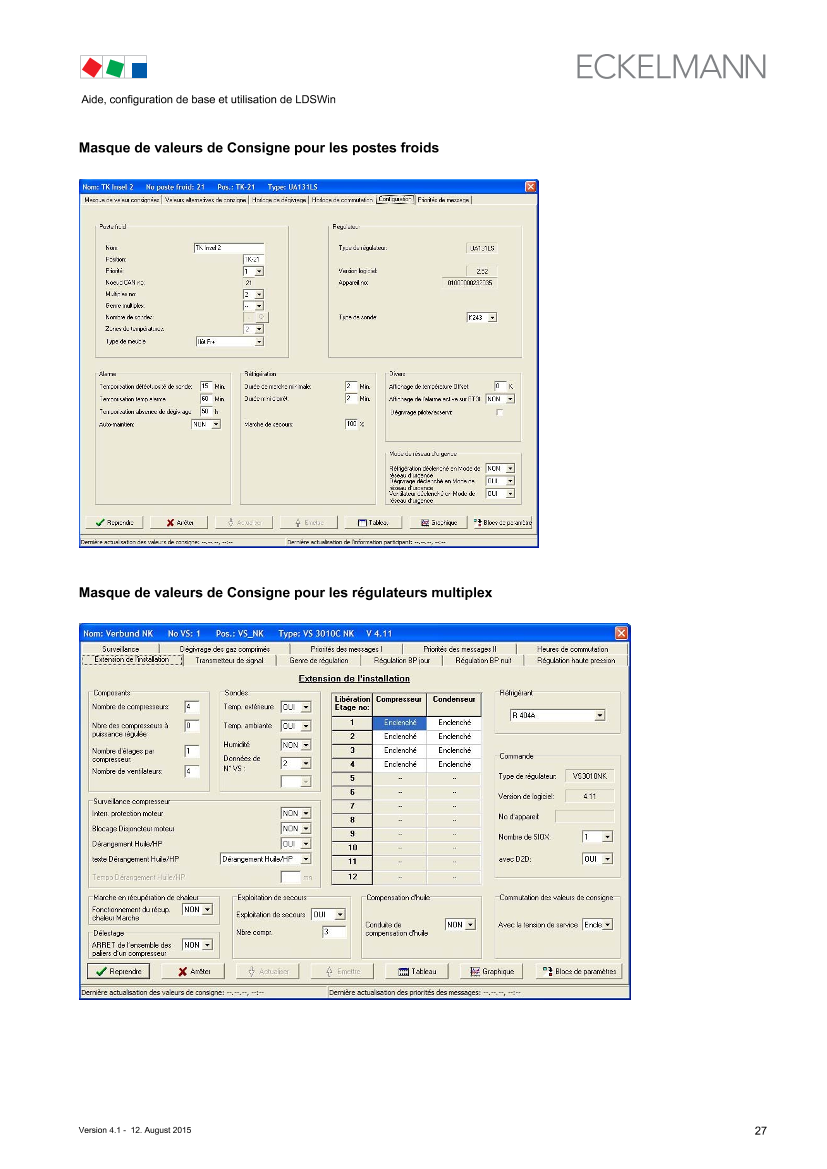The image size is (827, 1169).
Task: Open the Régulation haute pression tab
Action: (575, 660)
